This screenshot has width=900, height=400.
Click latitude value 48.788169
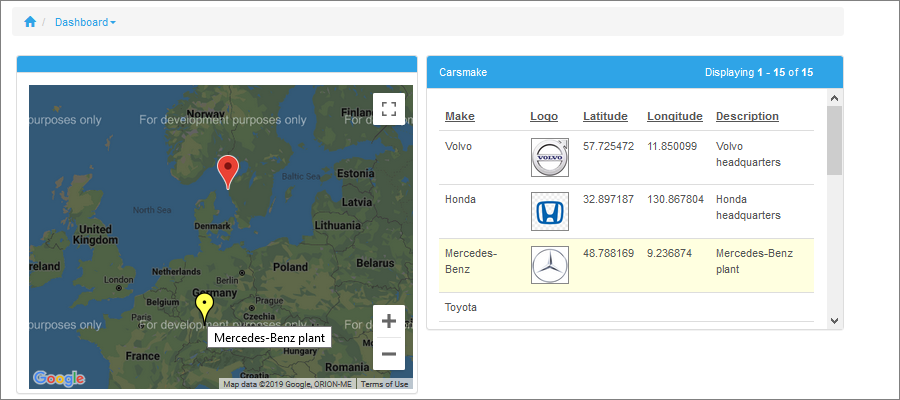point(608,253)
